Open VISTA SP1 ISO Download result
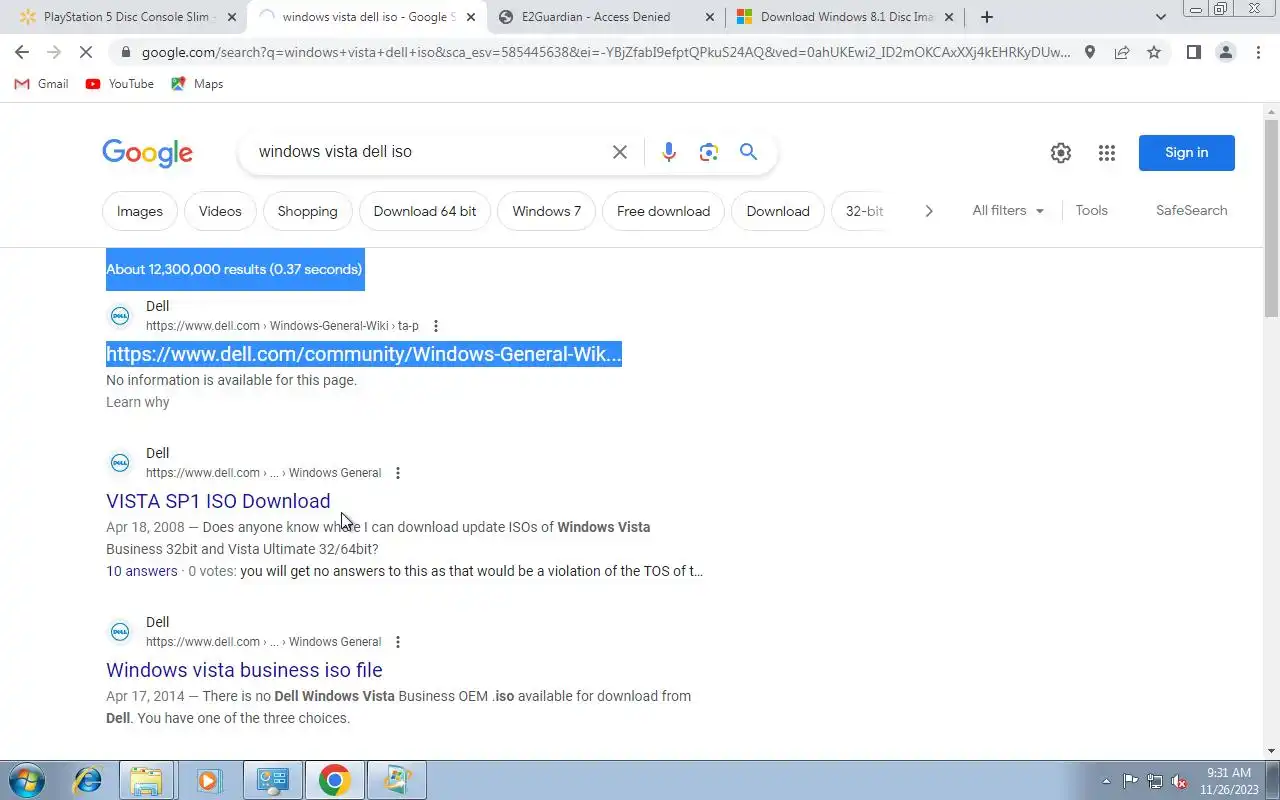 tap(218, 501)
